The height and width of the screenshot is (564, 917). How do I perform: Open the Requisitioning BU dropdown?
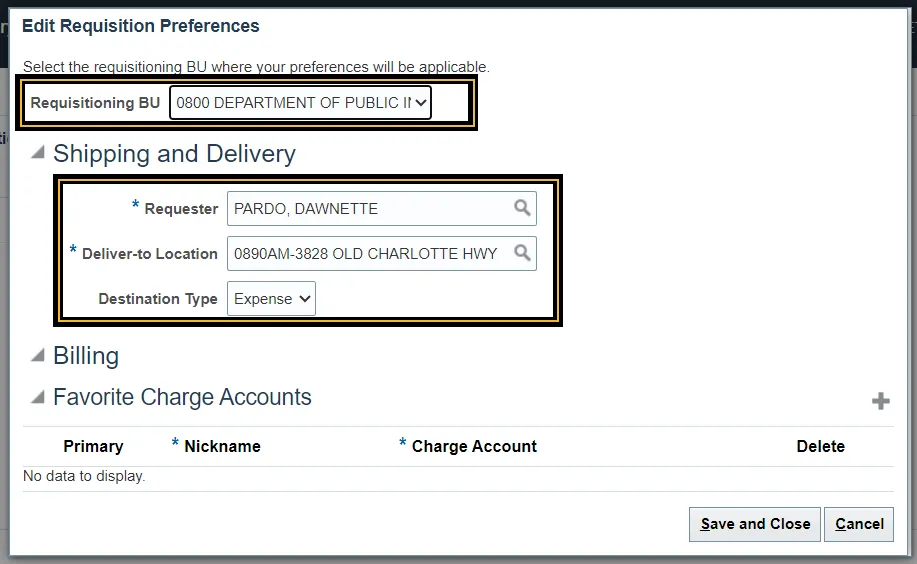[300, 102]
